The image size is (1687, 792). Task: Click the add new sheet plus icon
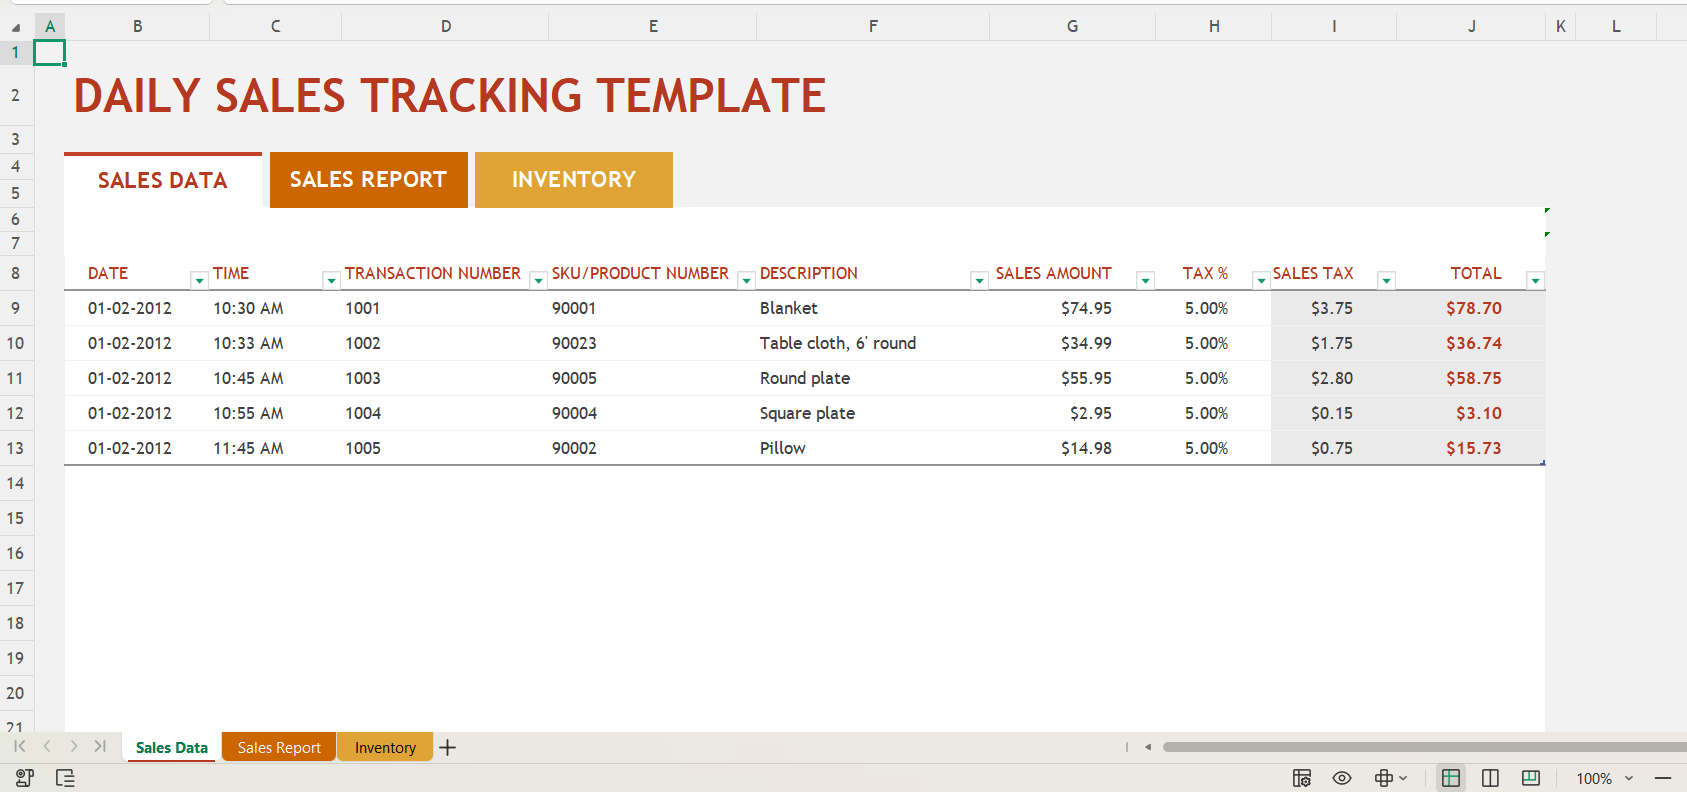point(448,747)
